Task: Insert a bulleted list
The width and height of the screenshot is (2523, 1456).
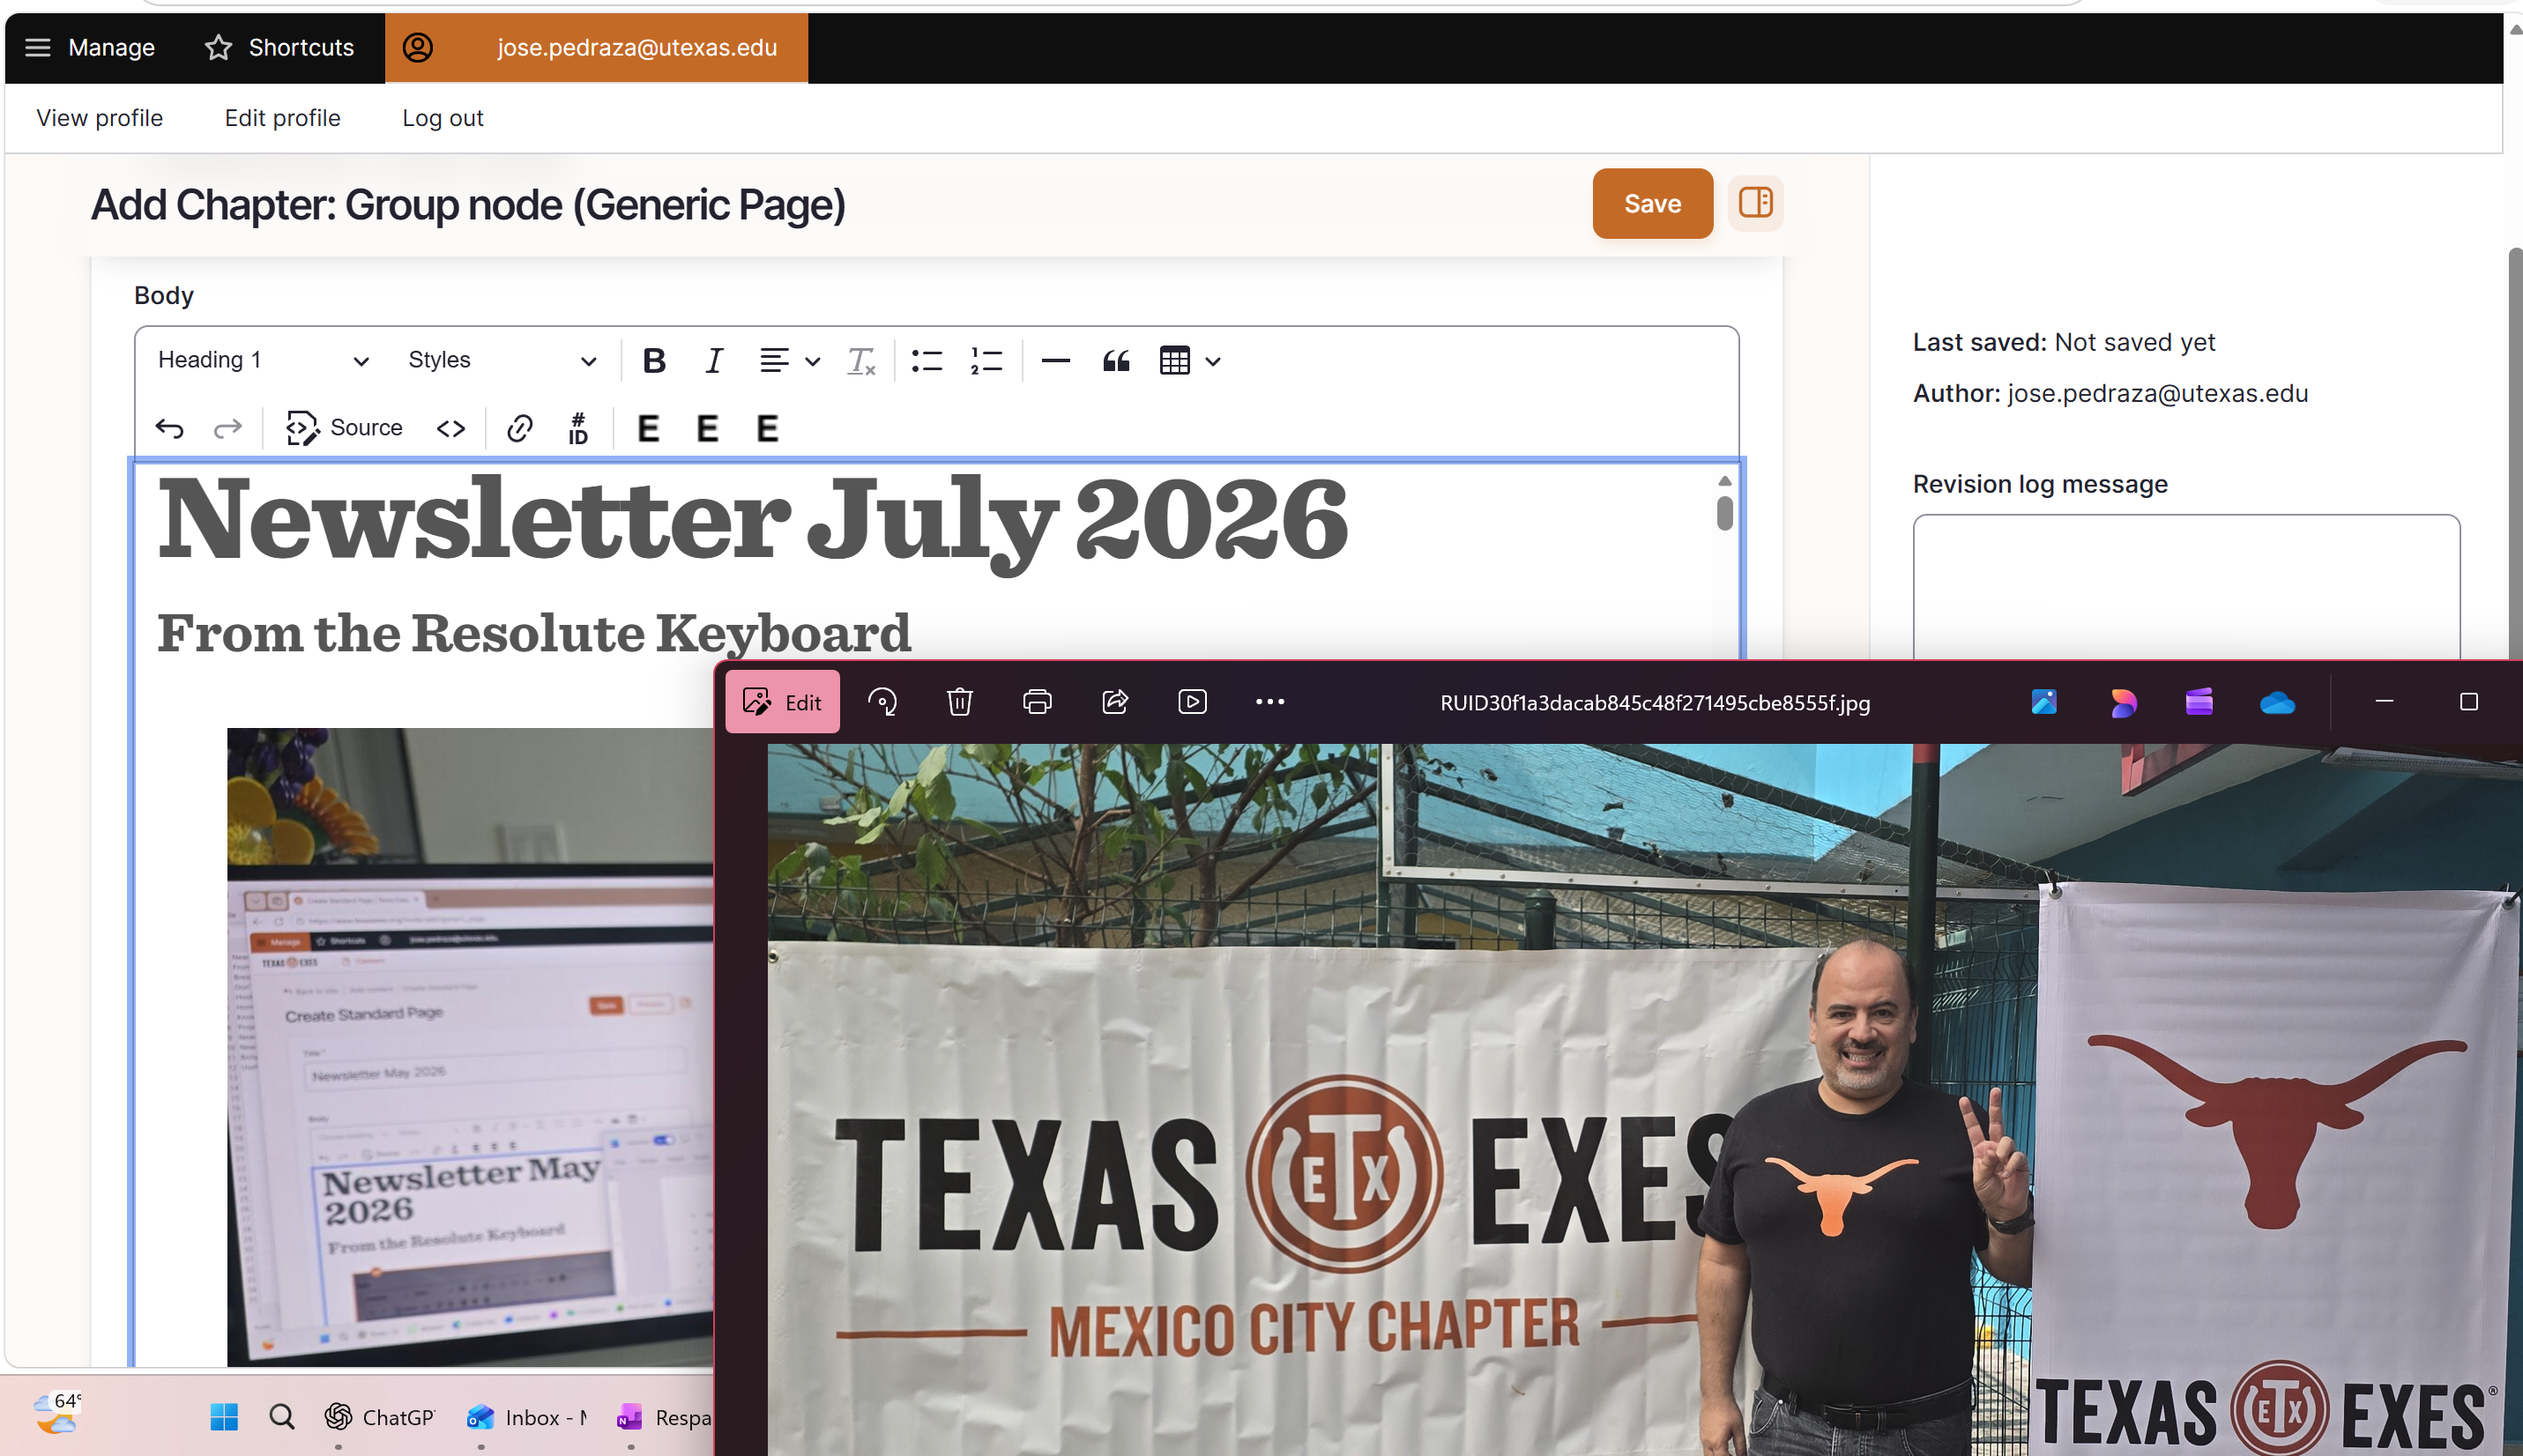Action: 927,360
